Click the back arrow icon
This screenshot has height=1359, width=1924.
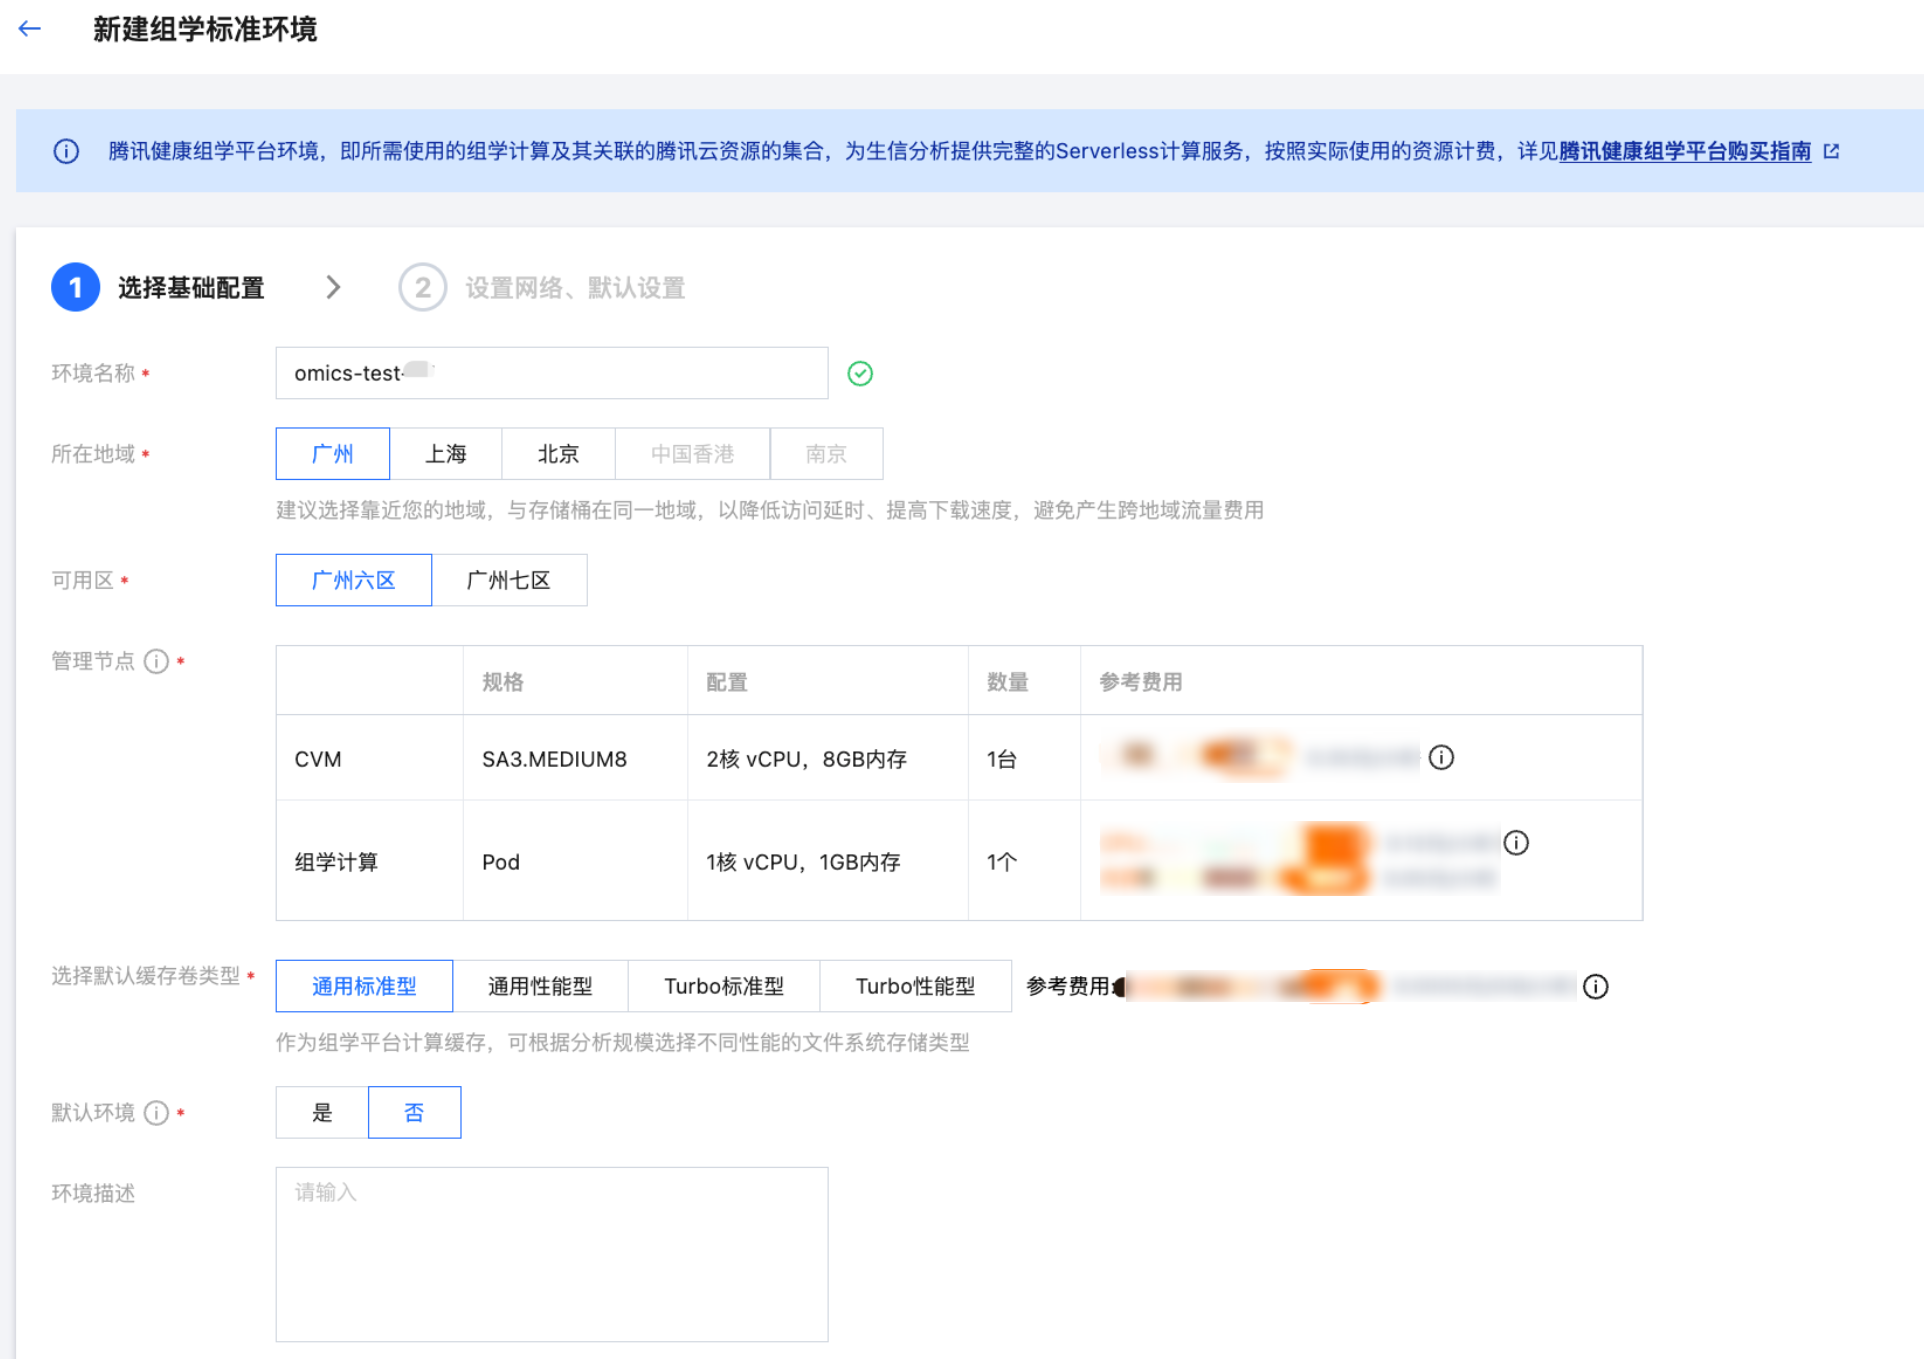coord(30,29)
